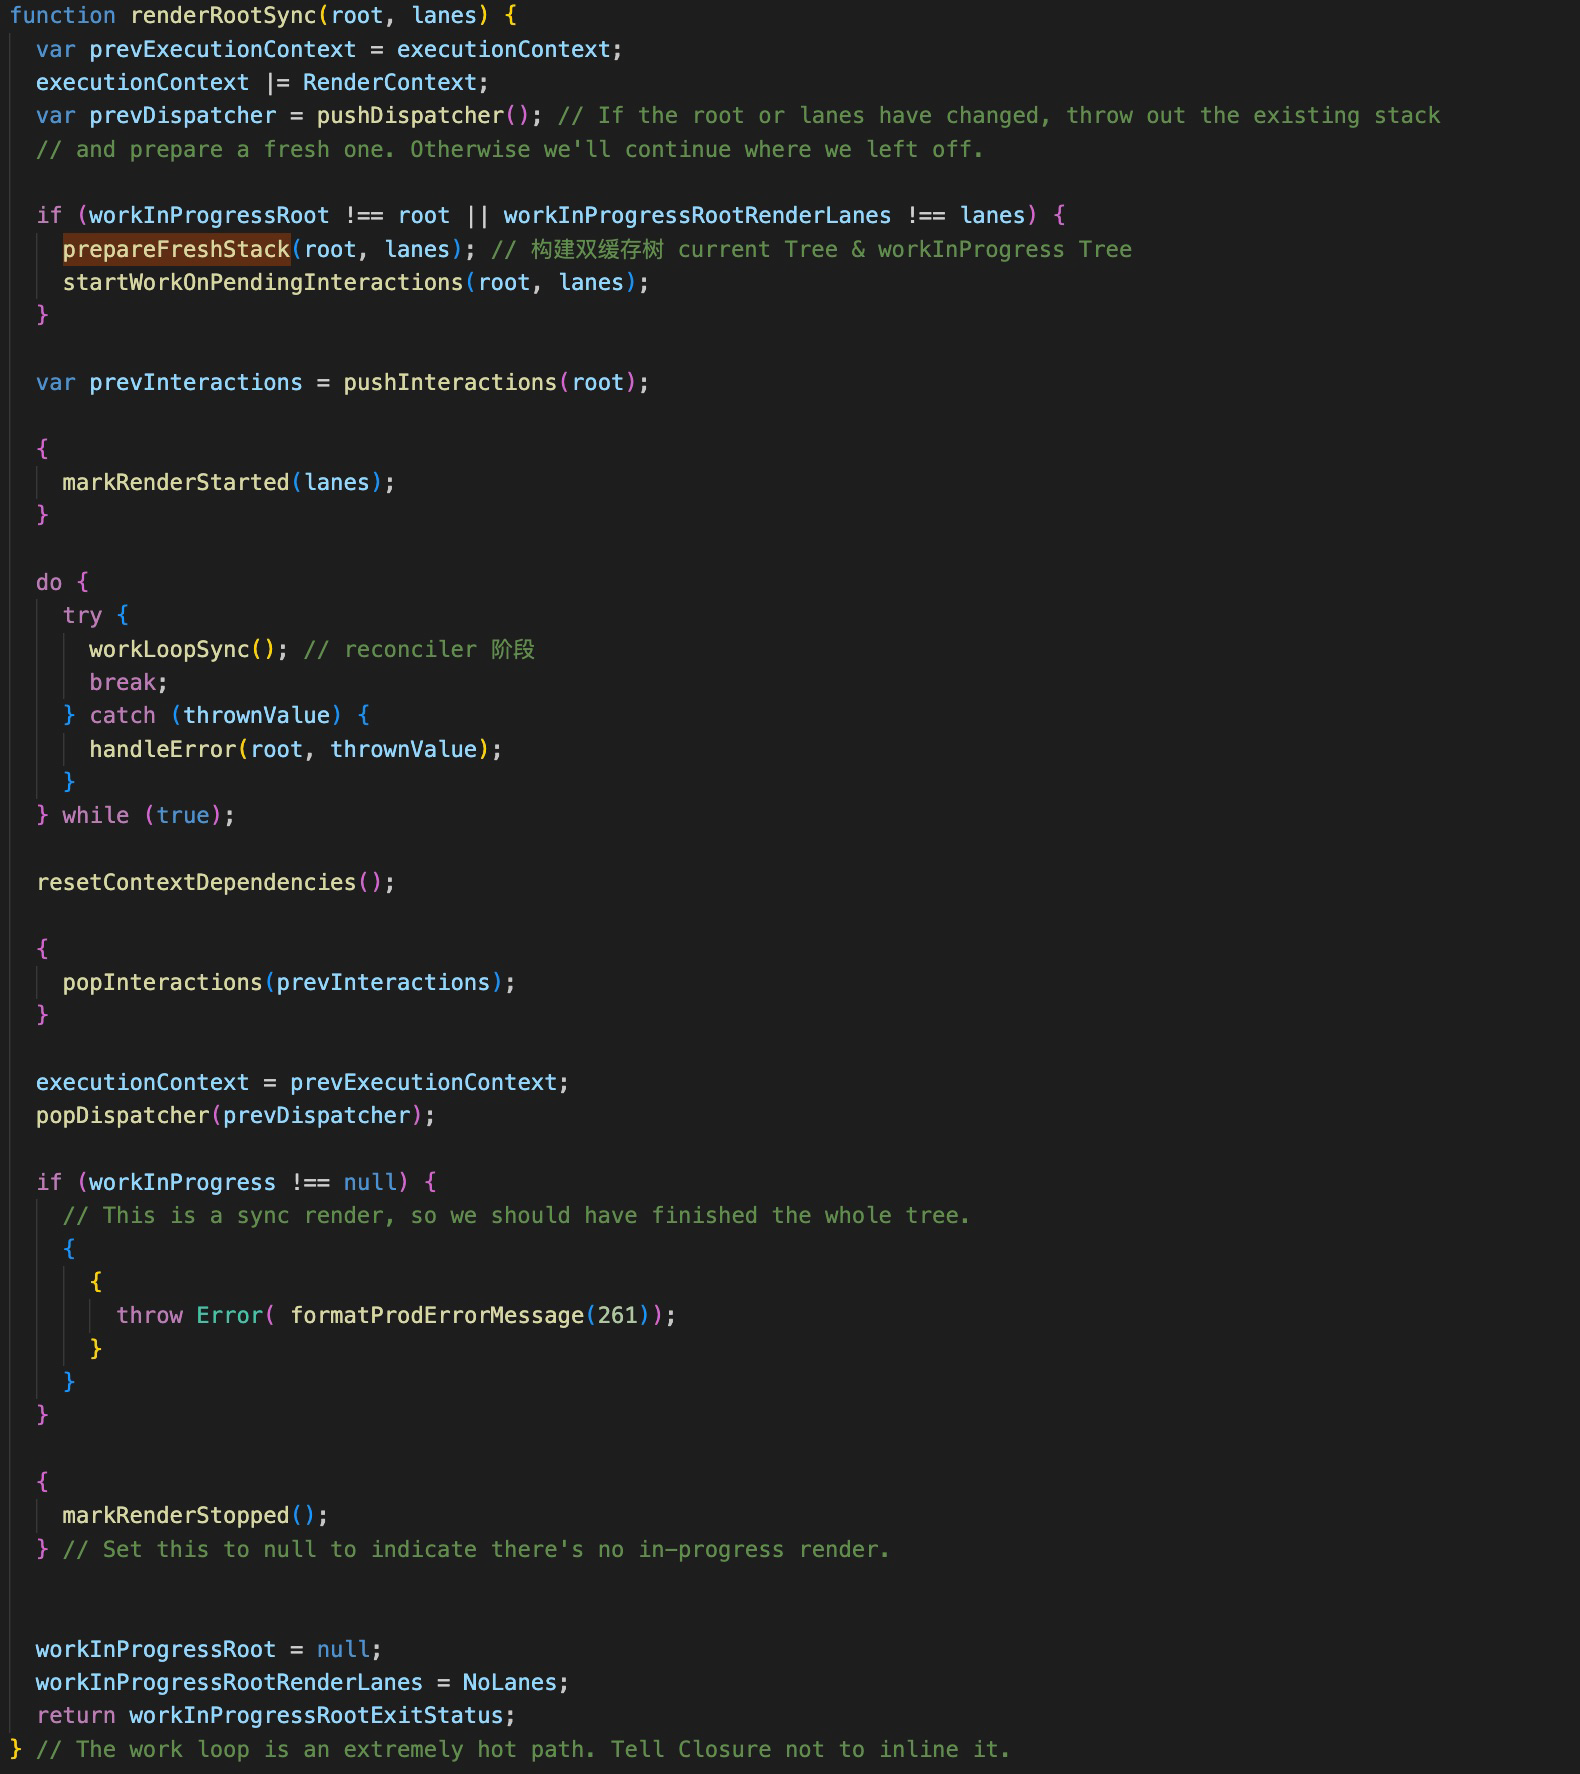Screen dimensions: 1580x1774
Task: Click the 'Set this to null' comment
Action: point(476,1549)
